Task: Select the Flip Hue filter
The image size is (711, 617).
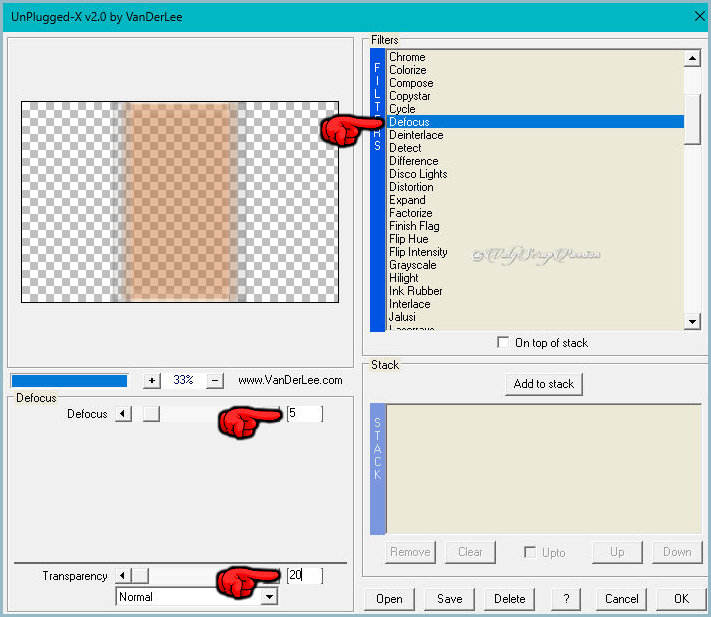Action: (x=536, y=239)
